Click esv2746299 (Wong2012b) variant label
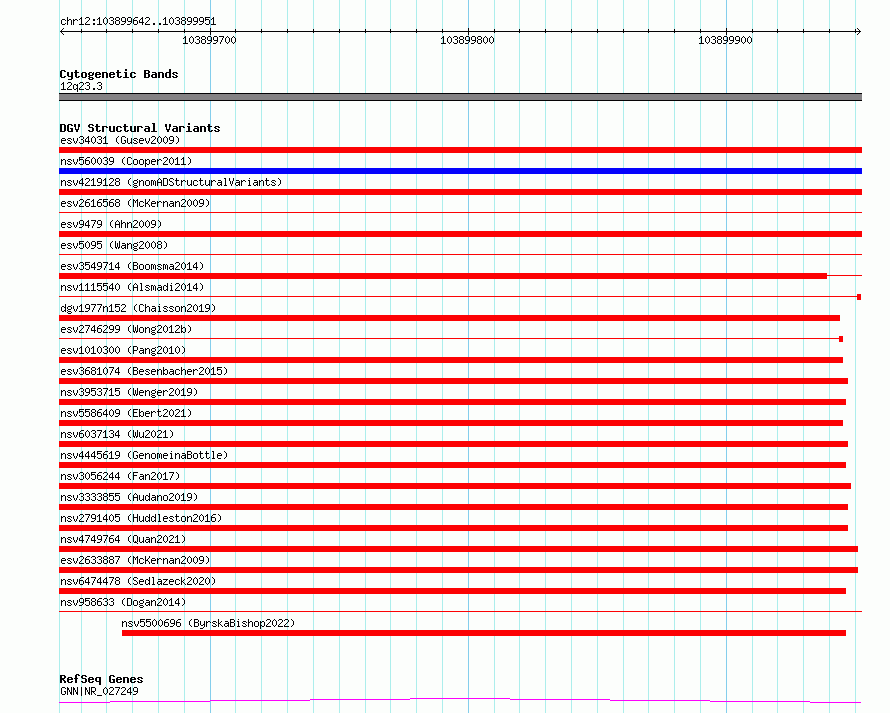 (x=126, y=329)
